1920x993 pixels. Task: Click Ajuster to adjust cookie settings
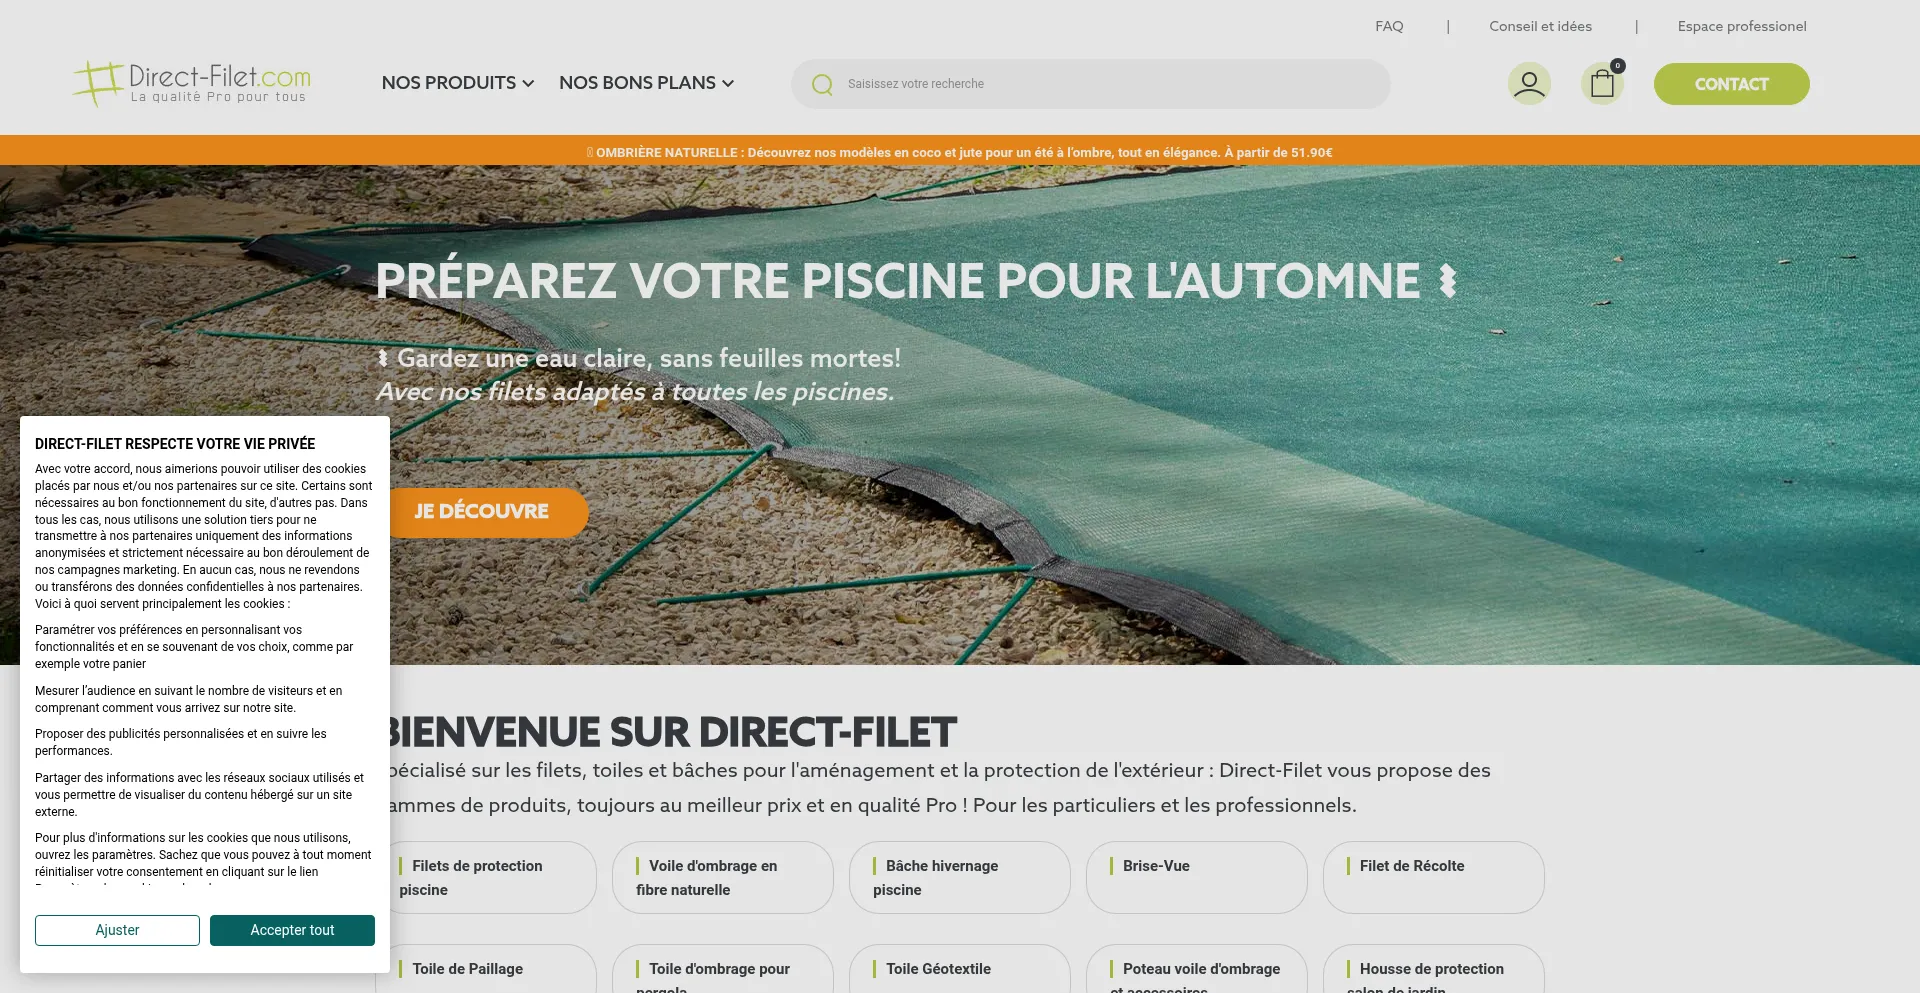(x=117, y=930)
